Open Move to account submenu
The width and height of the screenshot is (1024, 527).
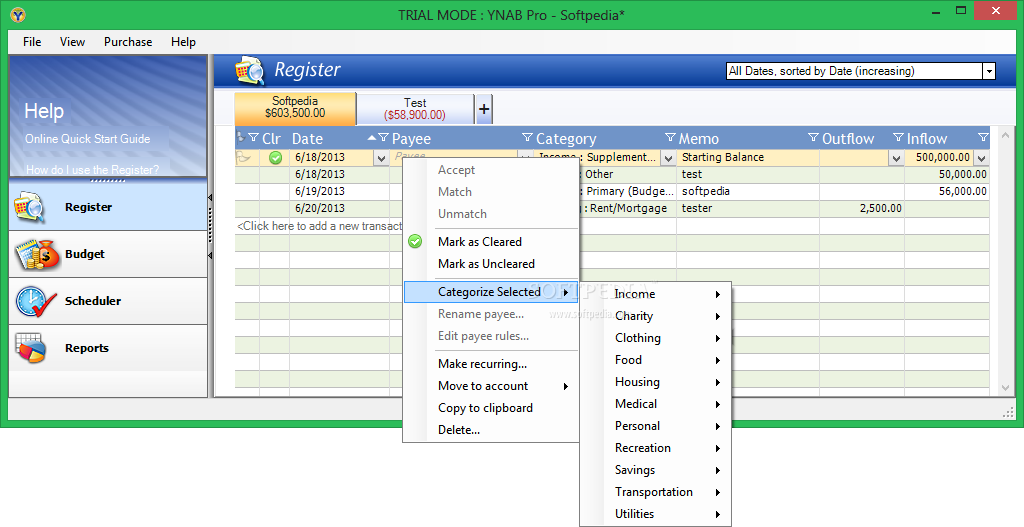point(491,386)
